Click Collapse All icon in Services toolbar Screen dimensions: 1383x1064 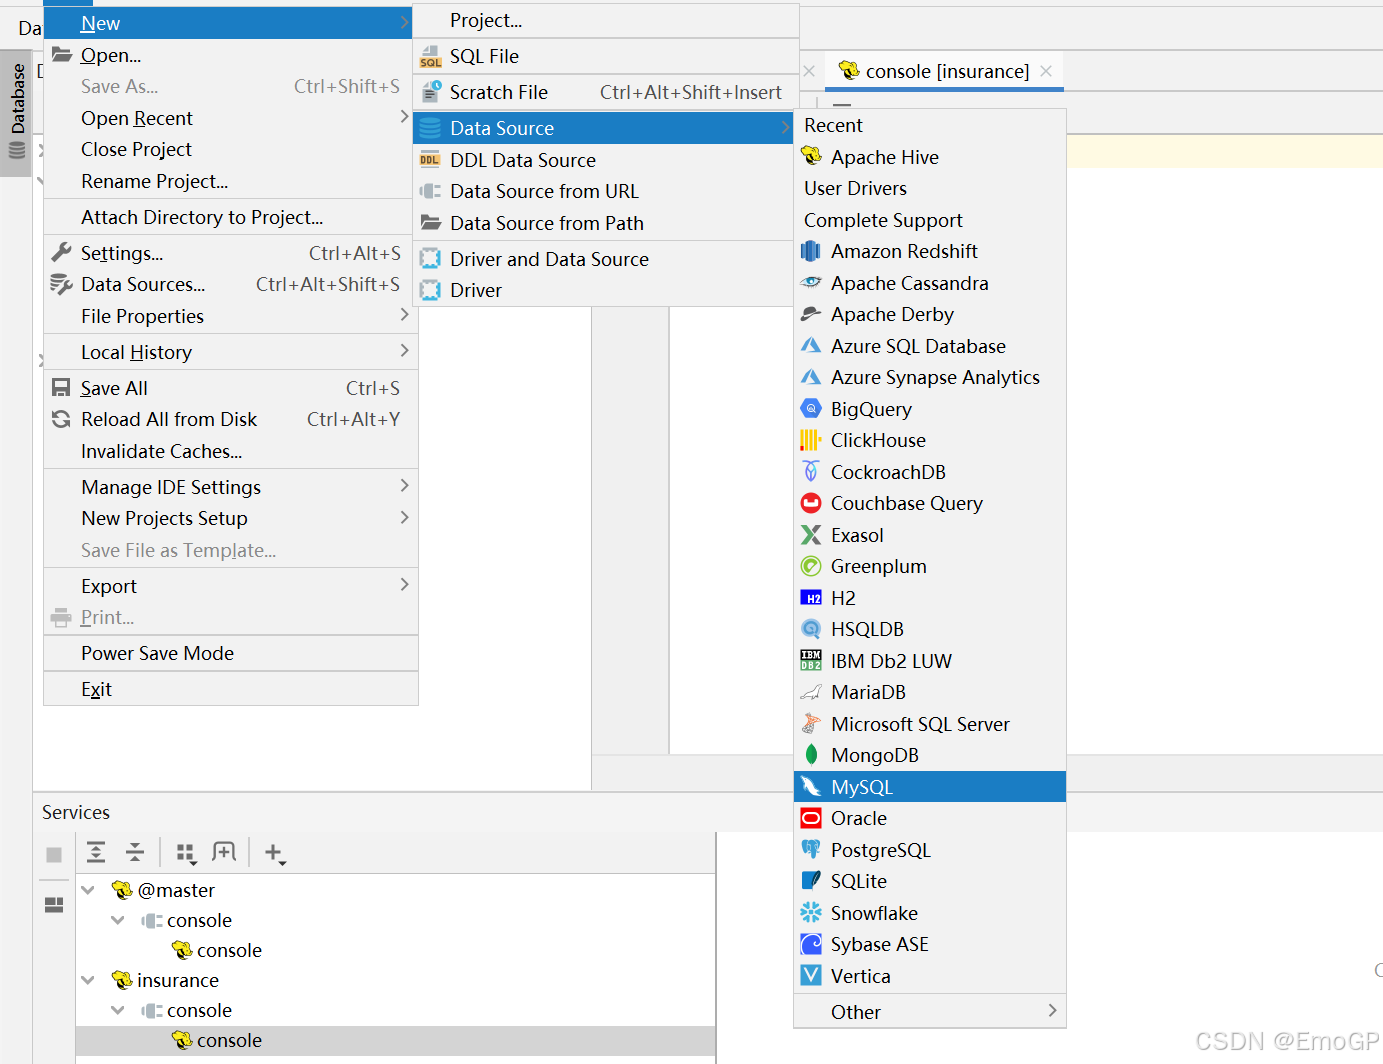pos(135,852)
